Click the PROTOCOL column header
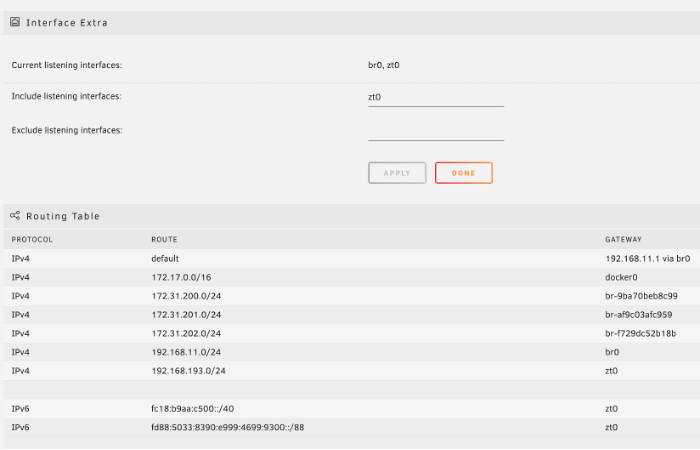The width and height of the screenshot is (700, 450). coord(32,240)
